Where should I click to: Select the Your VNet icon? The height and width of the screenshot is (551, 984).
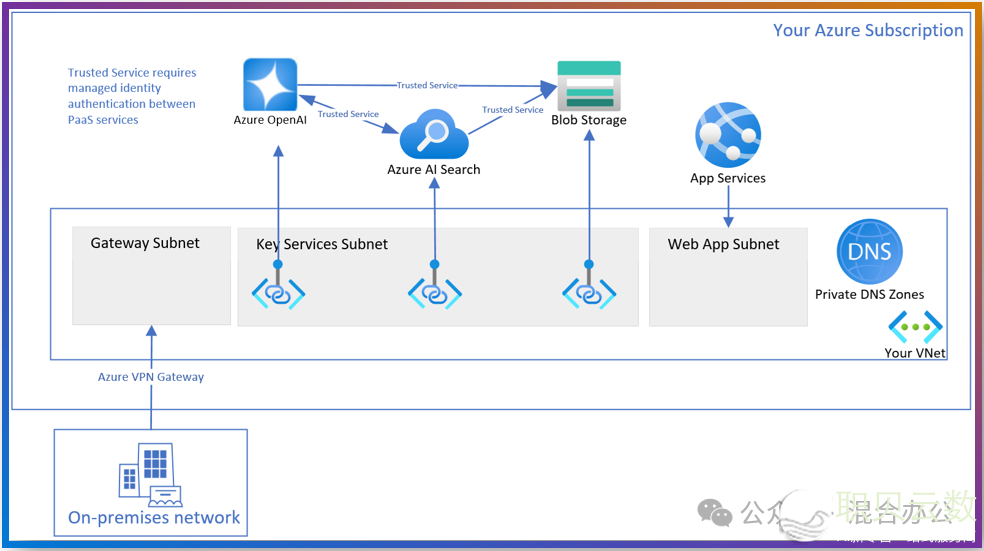(x=915, y=327)
